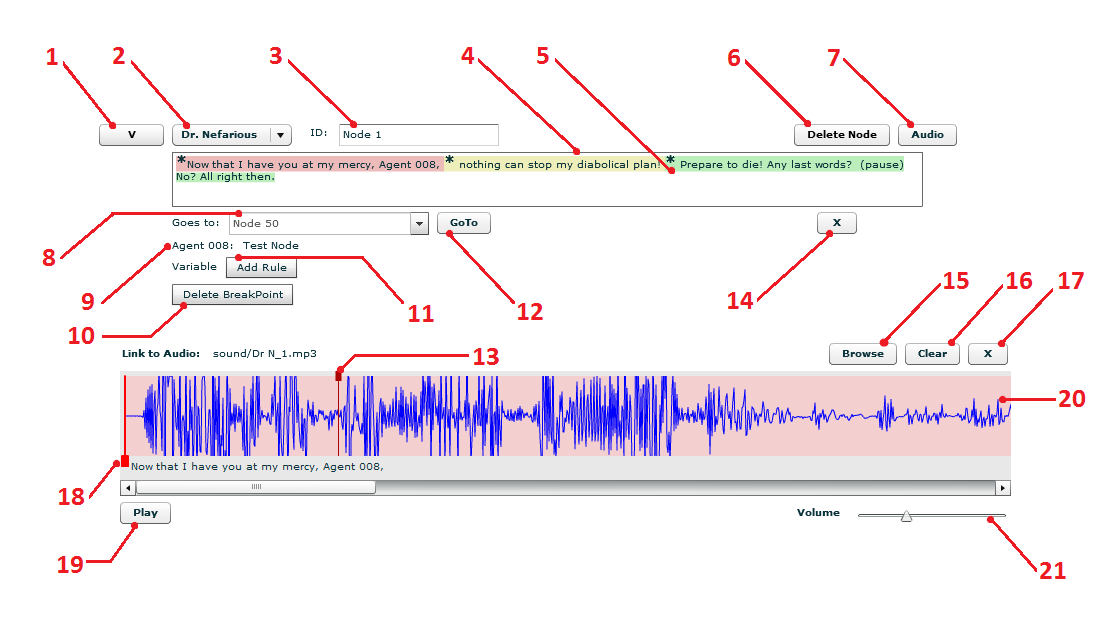Click the 'No? All right then.' text line
Screen dimensions: 1116x623
pyautogui.click(x=225, y=177)
